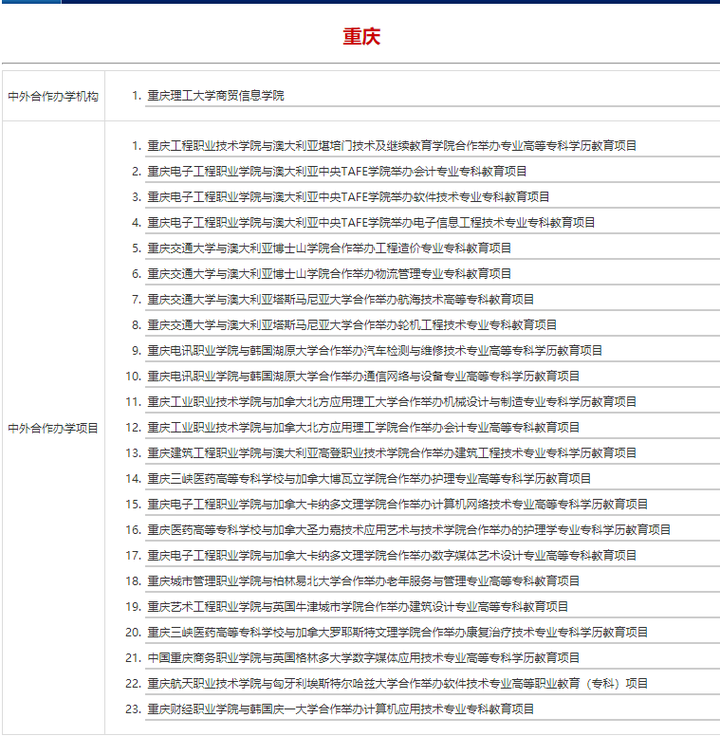Open 重庆航天职业技术学院 匈牙利 软件技术 link
The image size is (720, 736).
[x=397, y=683]
